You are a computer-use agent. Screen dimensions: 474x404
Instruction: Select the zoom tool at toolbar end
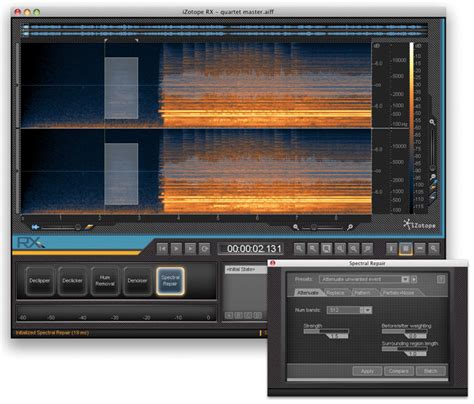tap(434, 249)
